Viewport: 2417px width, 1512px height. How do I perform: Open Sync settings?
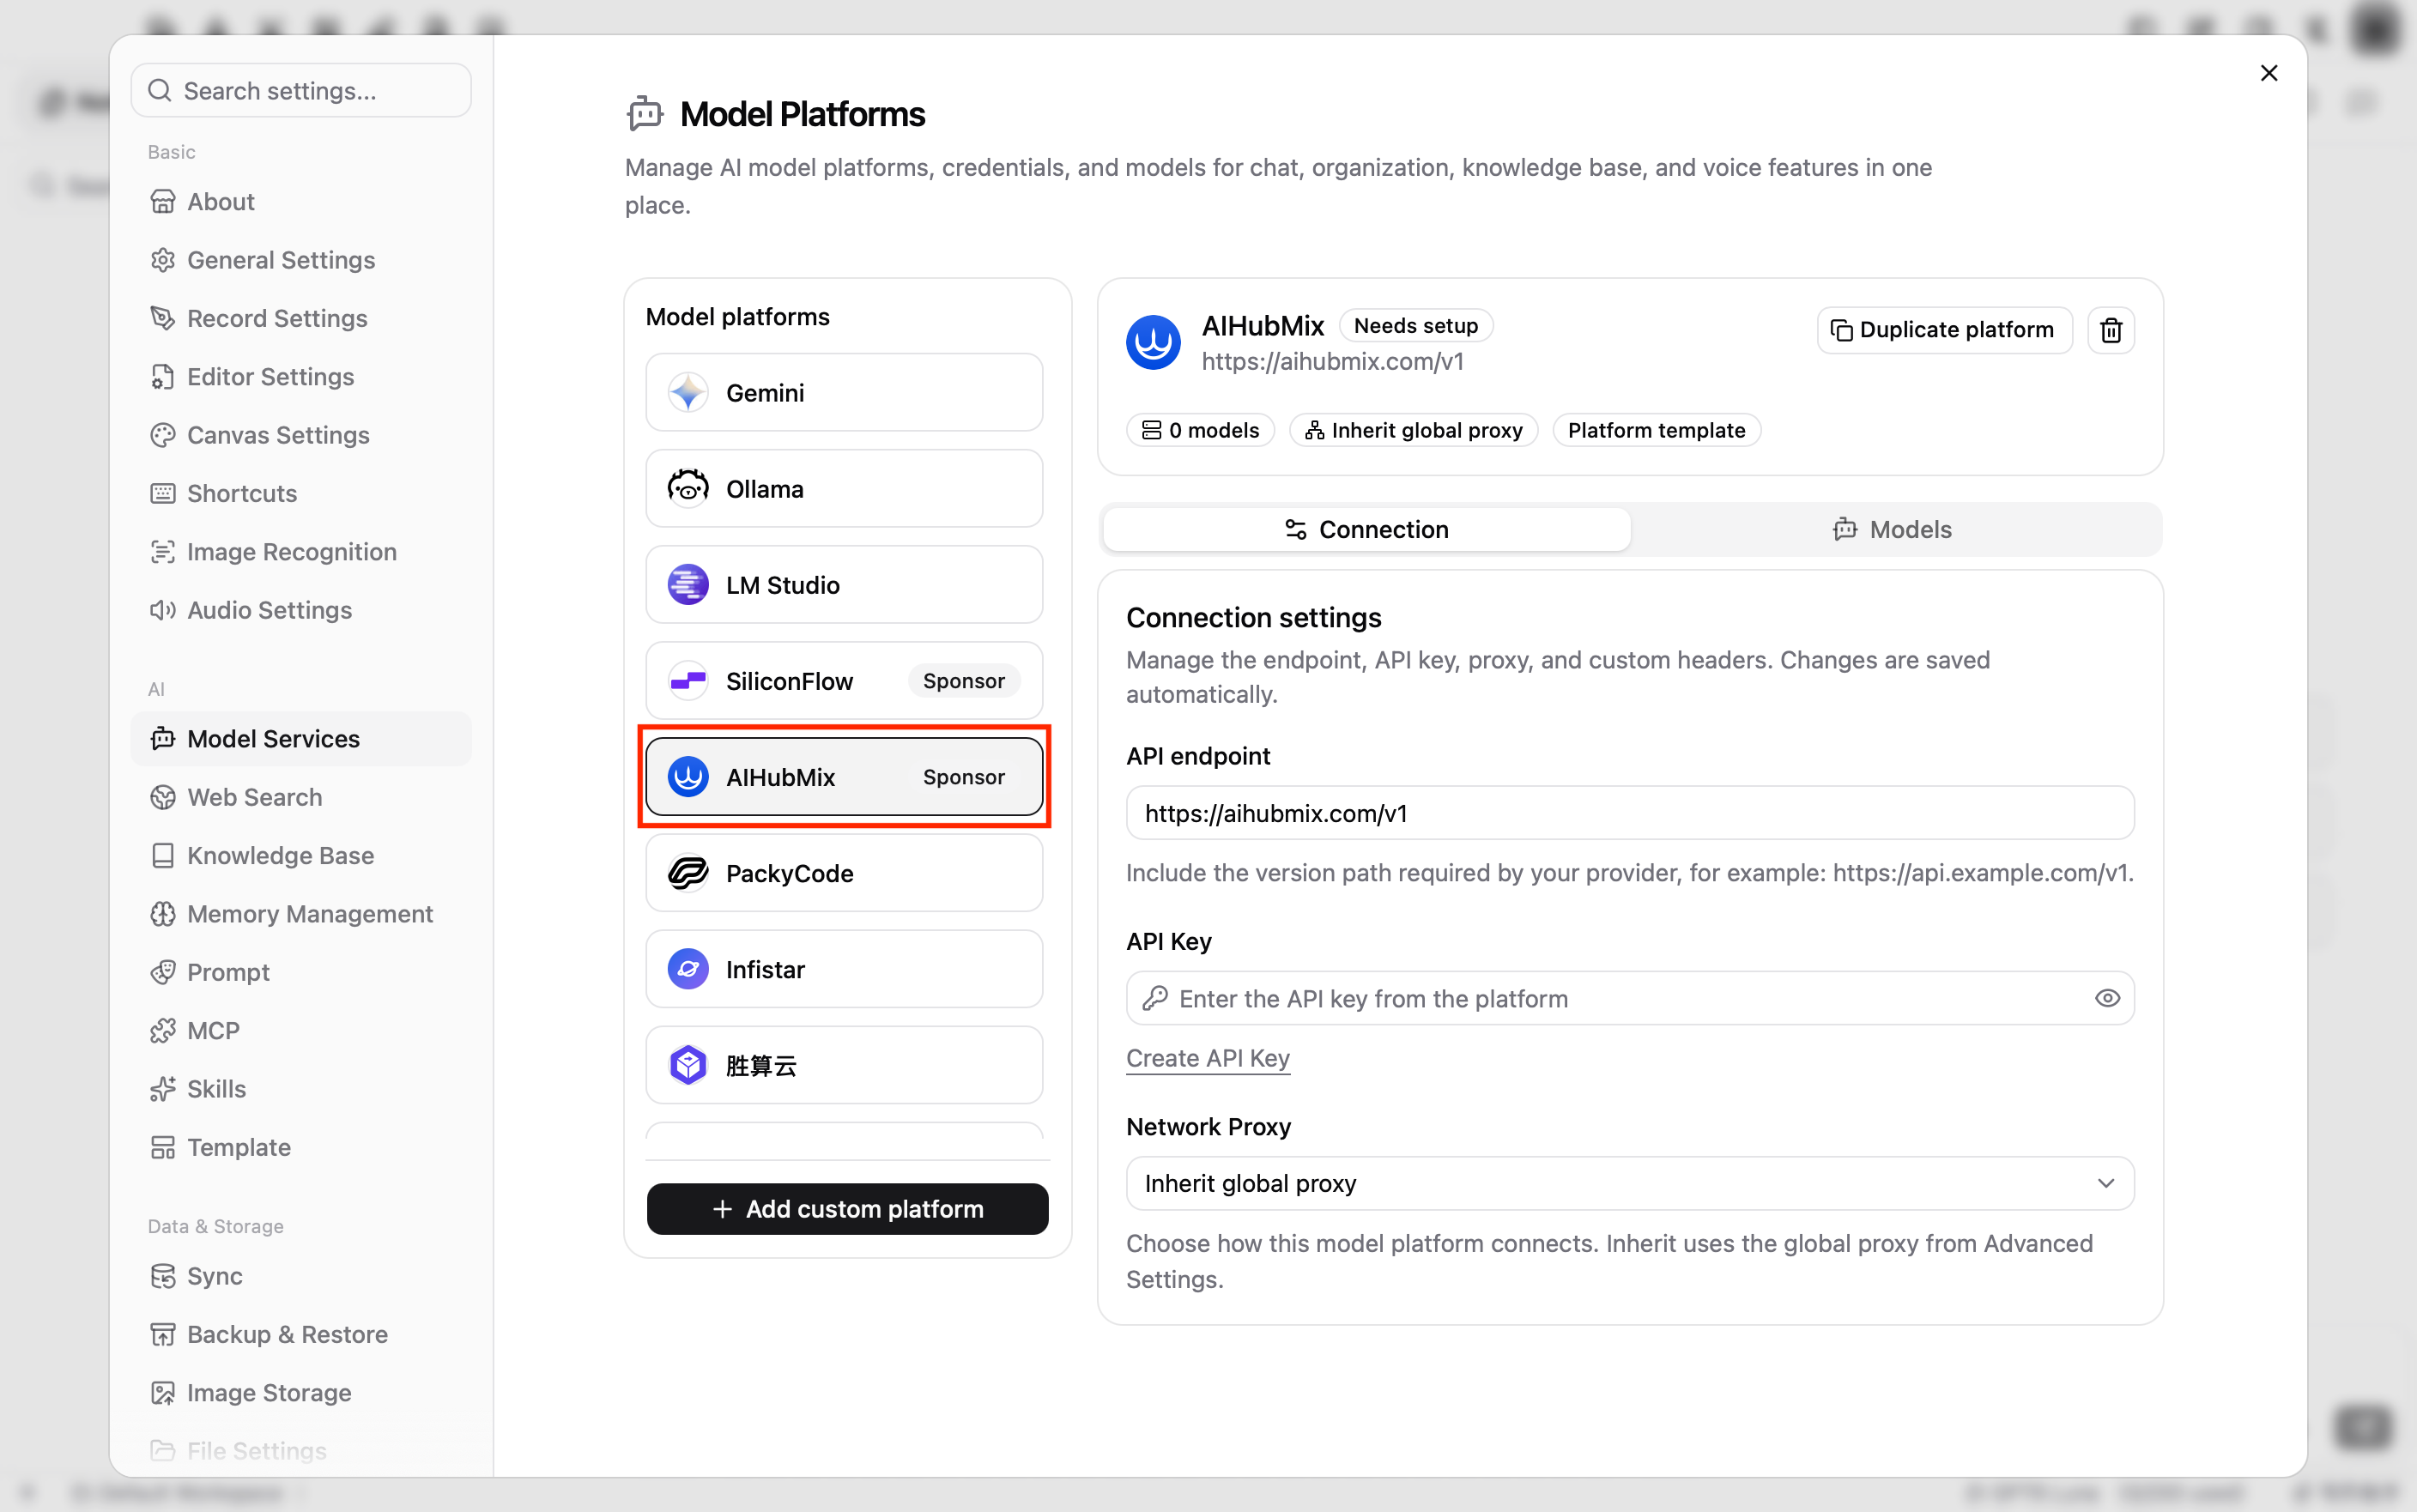[x=301, y=1276]
